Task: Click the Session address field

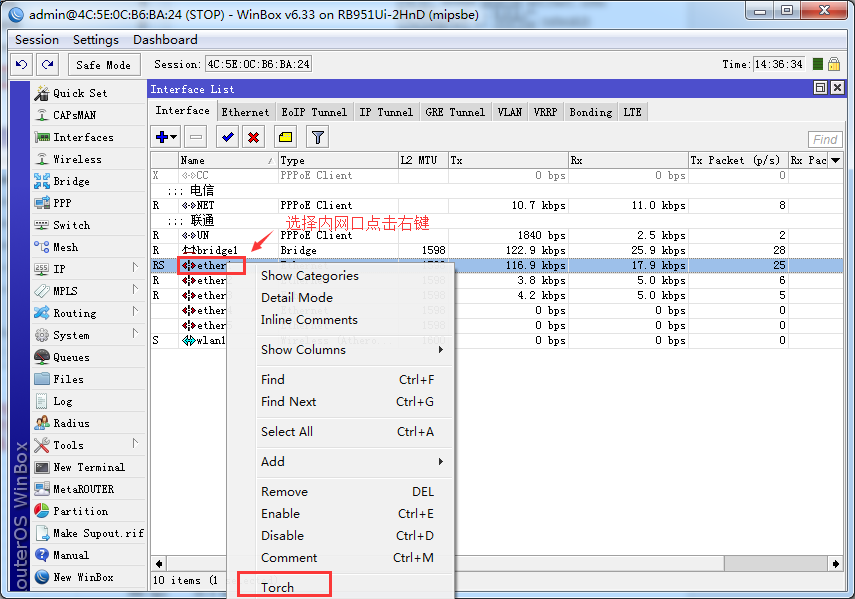Action: tap(258, 64)
